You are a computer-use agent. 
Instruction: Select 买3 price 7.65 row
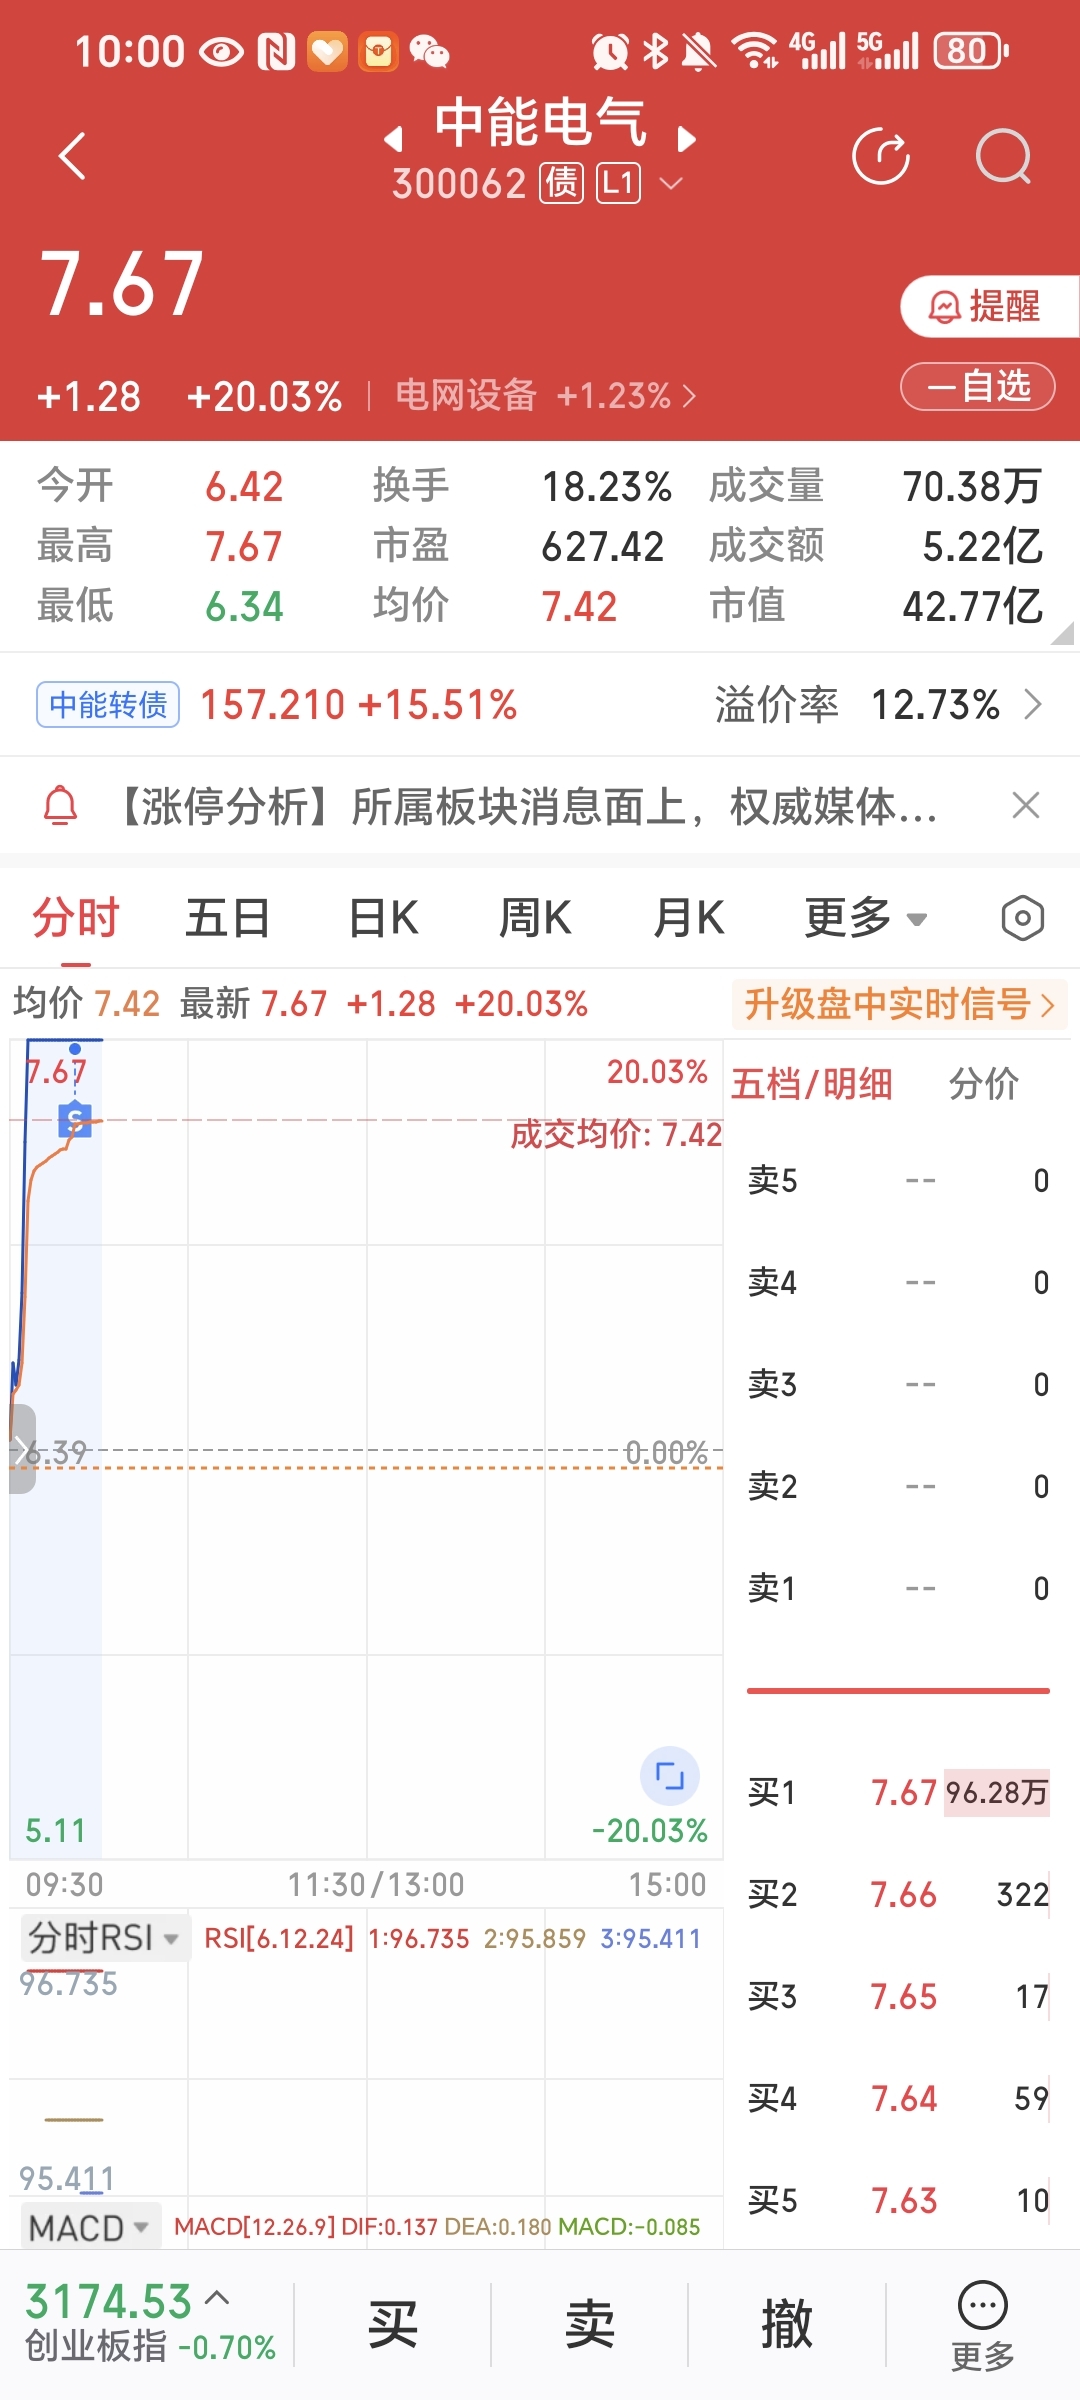click(x=898, y=1997)
